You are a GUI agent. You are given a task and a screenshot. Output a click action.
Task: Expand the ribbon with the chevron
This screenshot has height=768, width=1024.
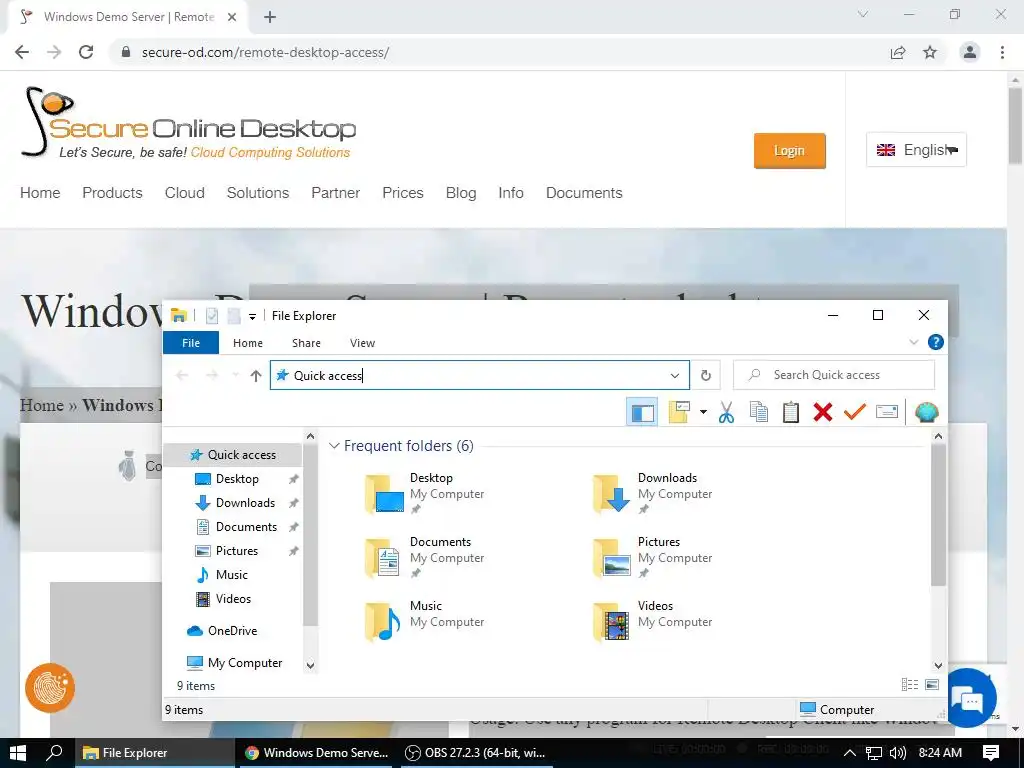pyautogui.click(x=914, y=342)
